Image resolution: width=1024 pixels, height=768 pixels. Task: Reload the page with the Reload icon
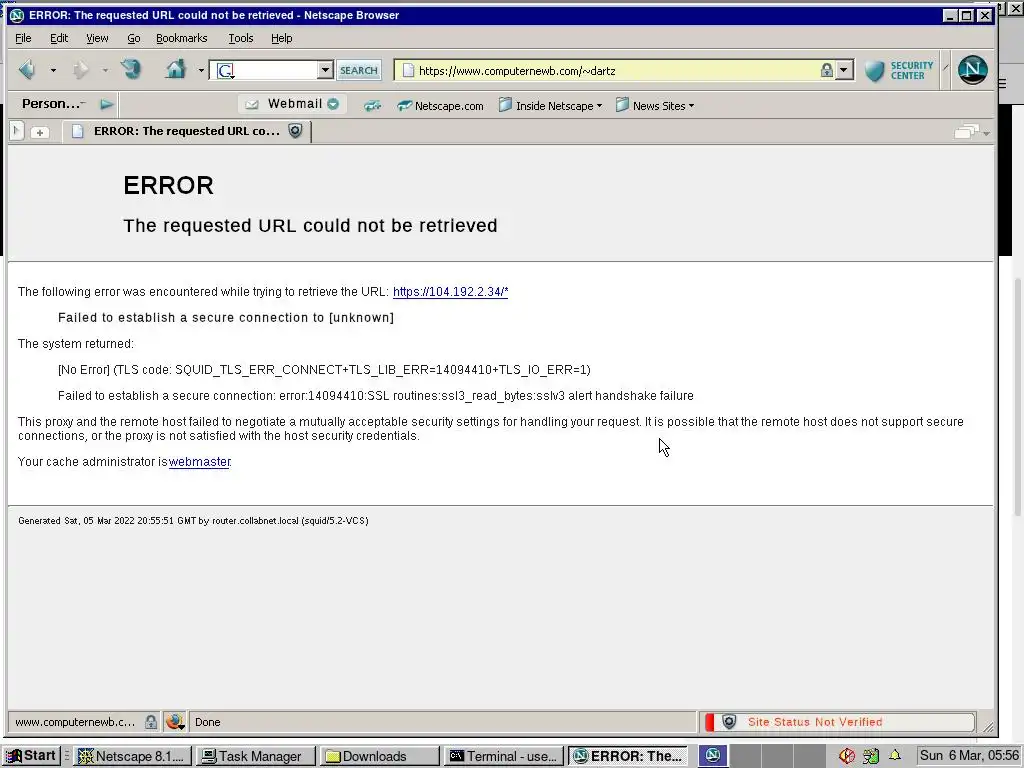[x=131, y=69]
